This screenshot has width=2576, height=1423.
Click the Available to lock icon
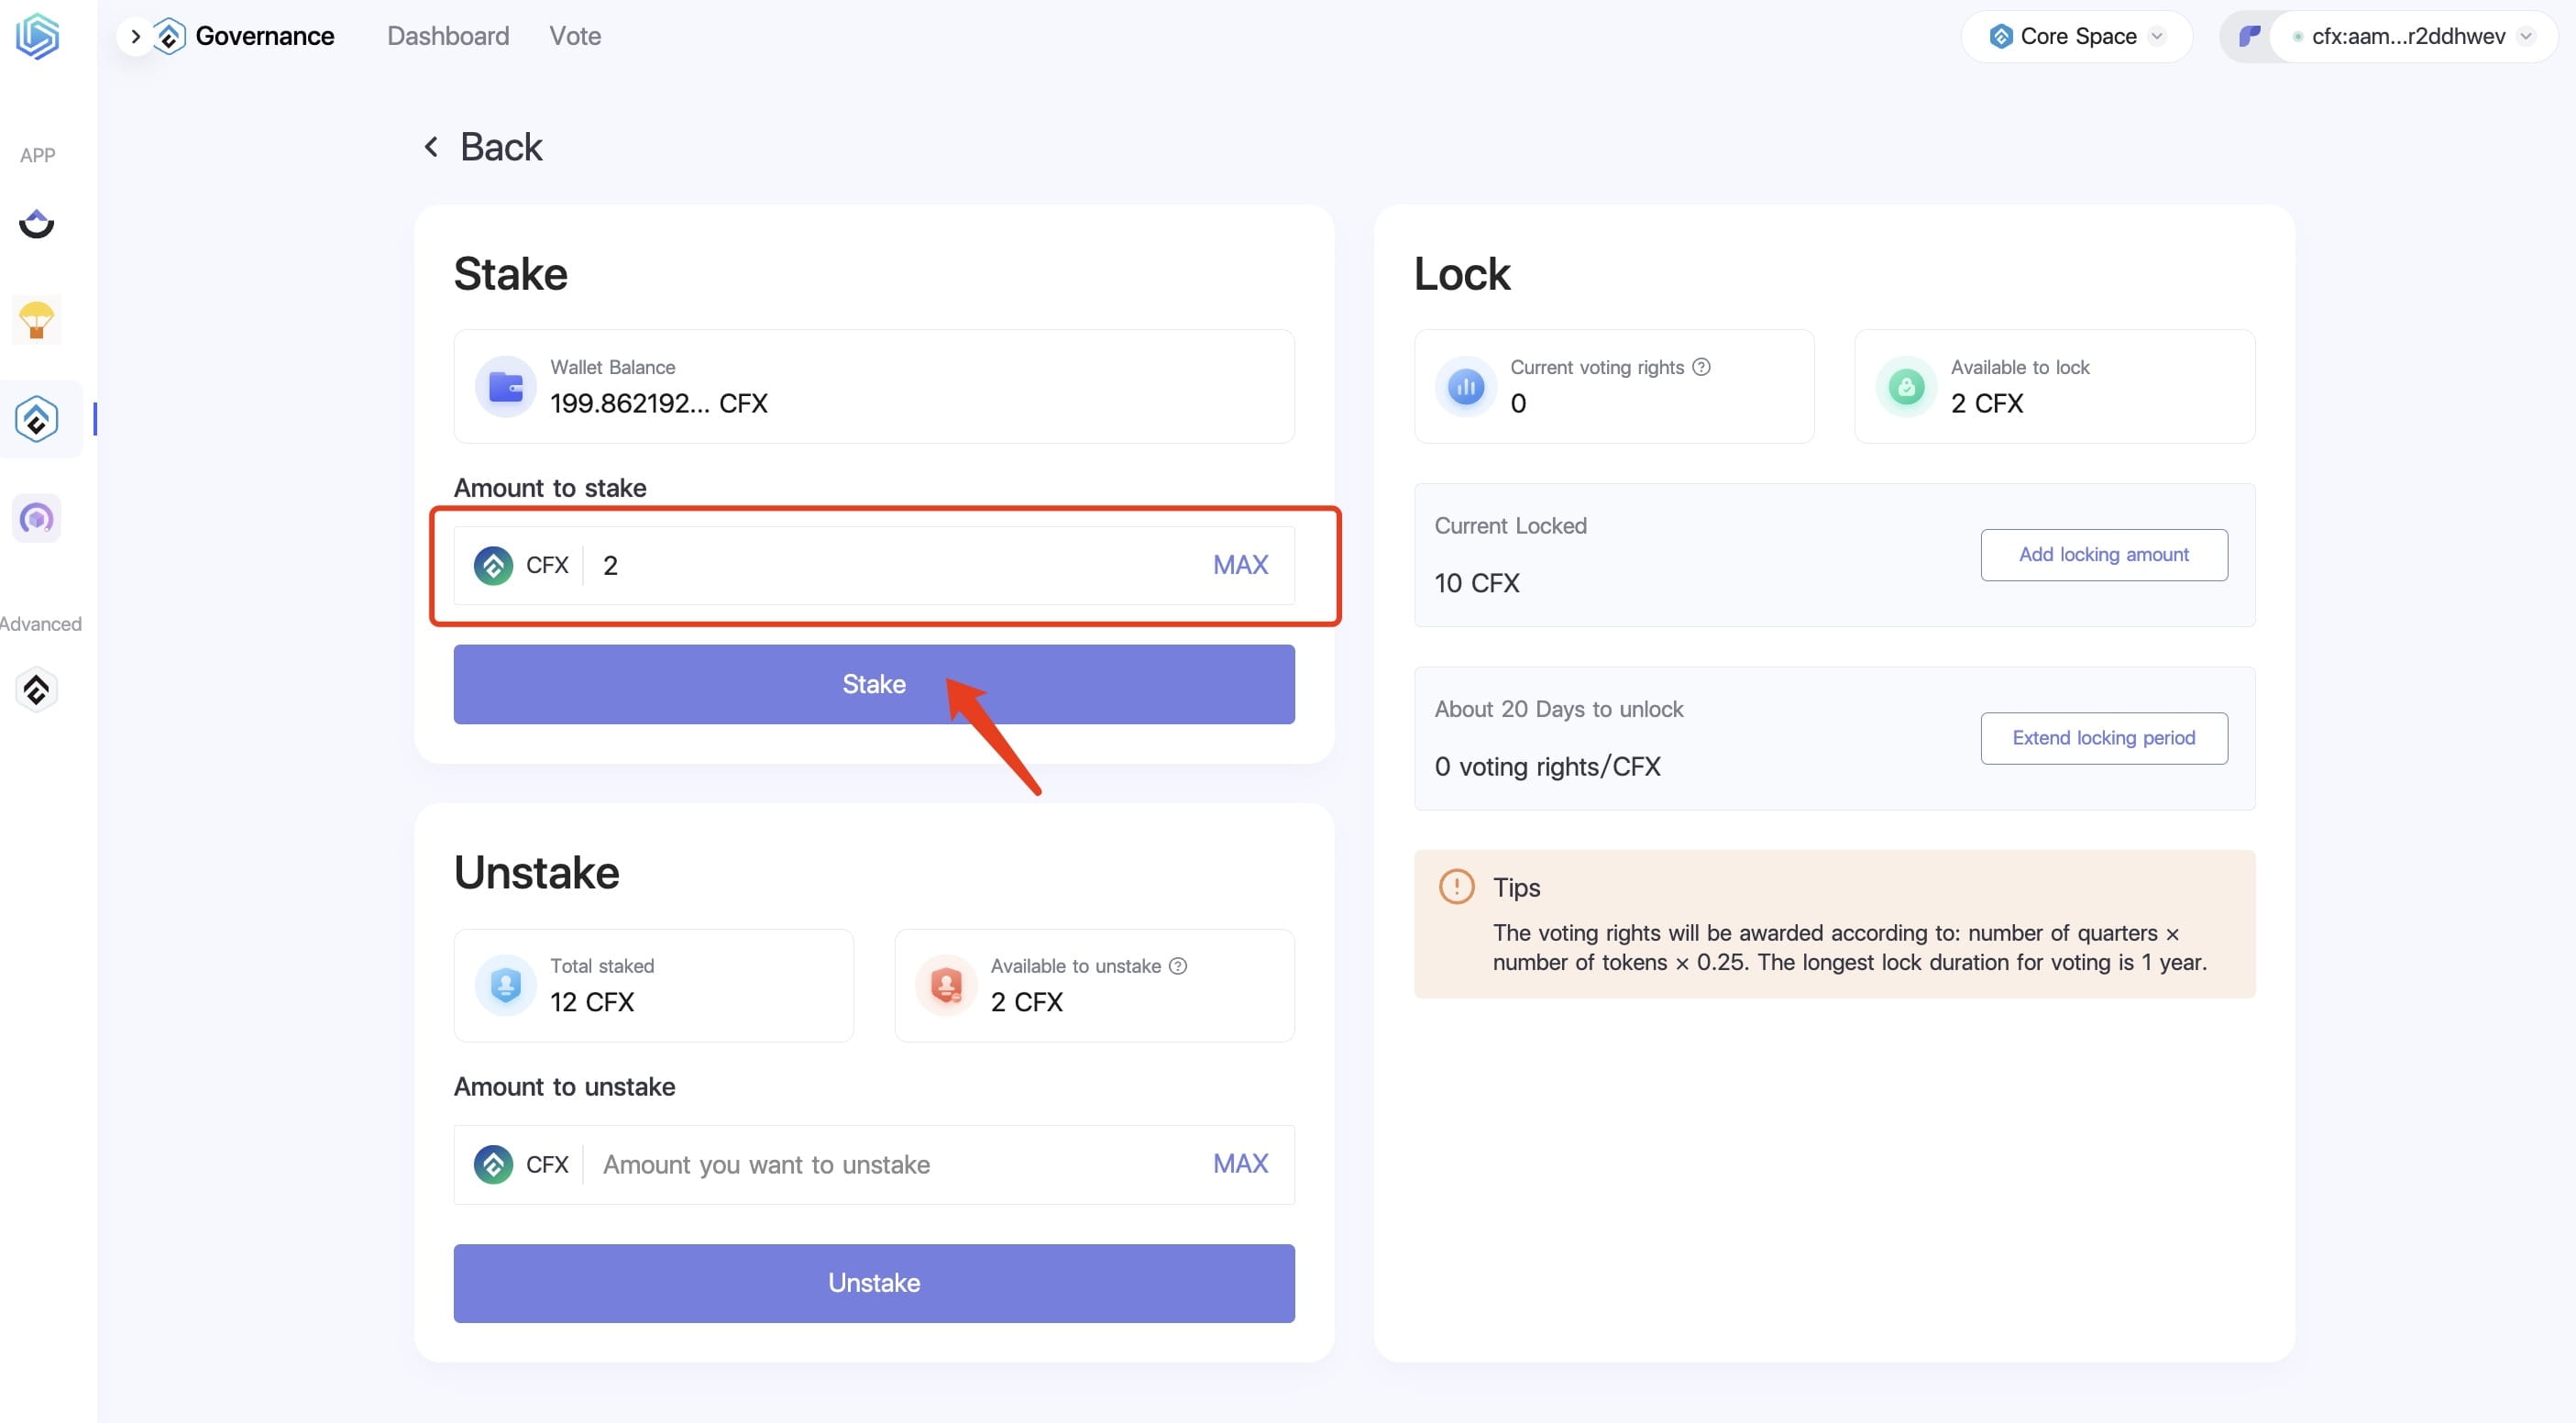[x=1906, y=386]
